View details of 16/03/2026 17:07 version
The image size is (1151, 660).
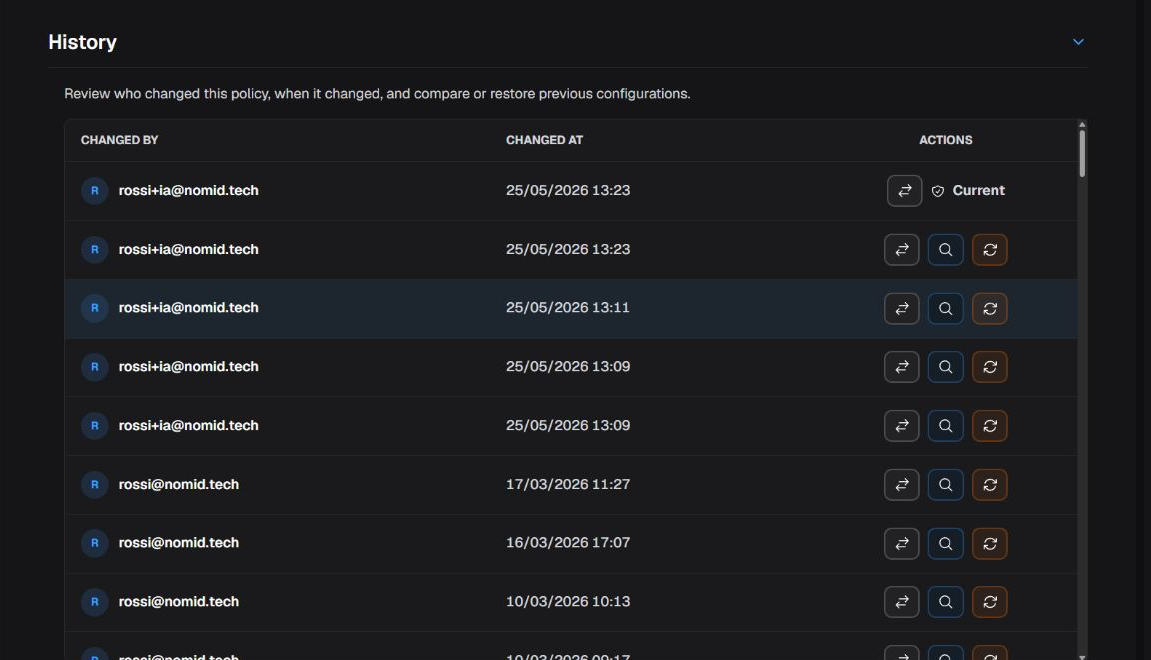pyautogui.click(x=945, y=543)
